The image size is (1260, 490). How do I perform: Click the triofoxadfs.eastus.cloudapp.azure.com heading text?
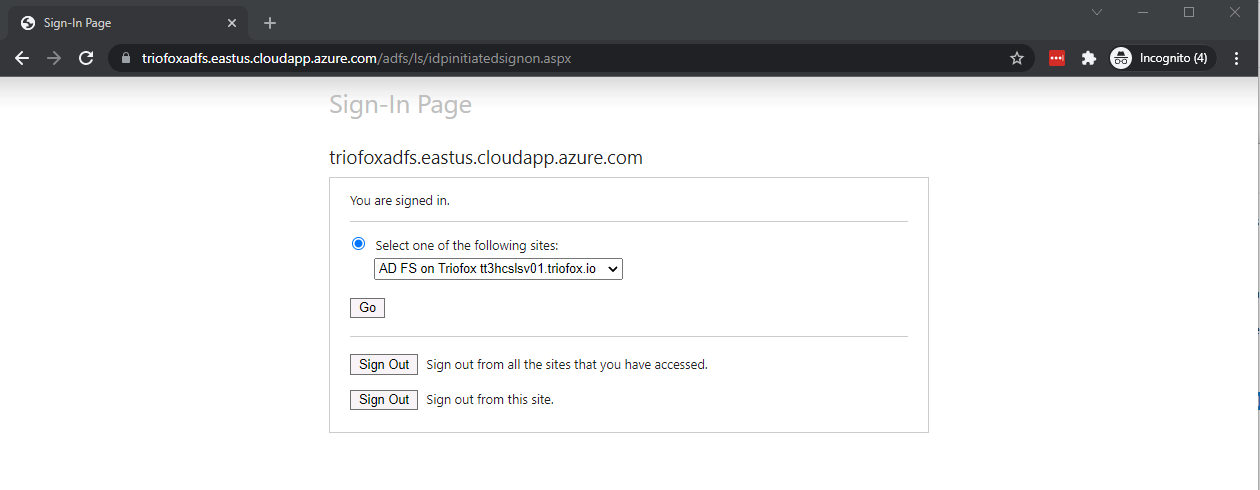486,158
